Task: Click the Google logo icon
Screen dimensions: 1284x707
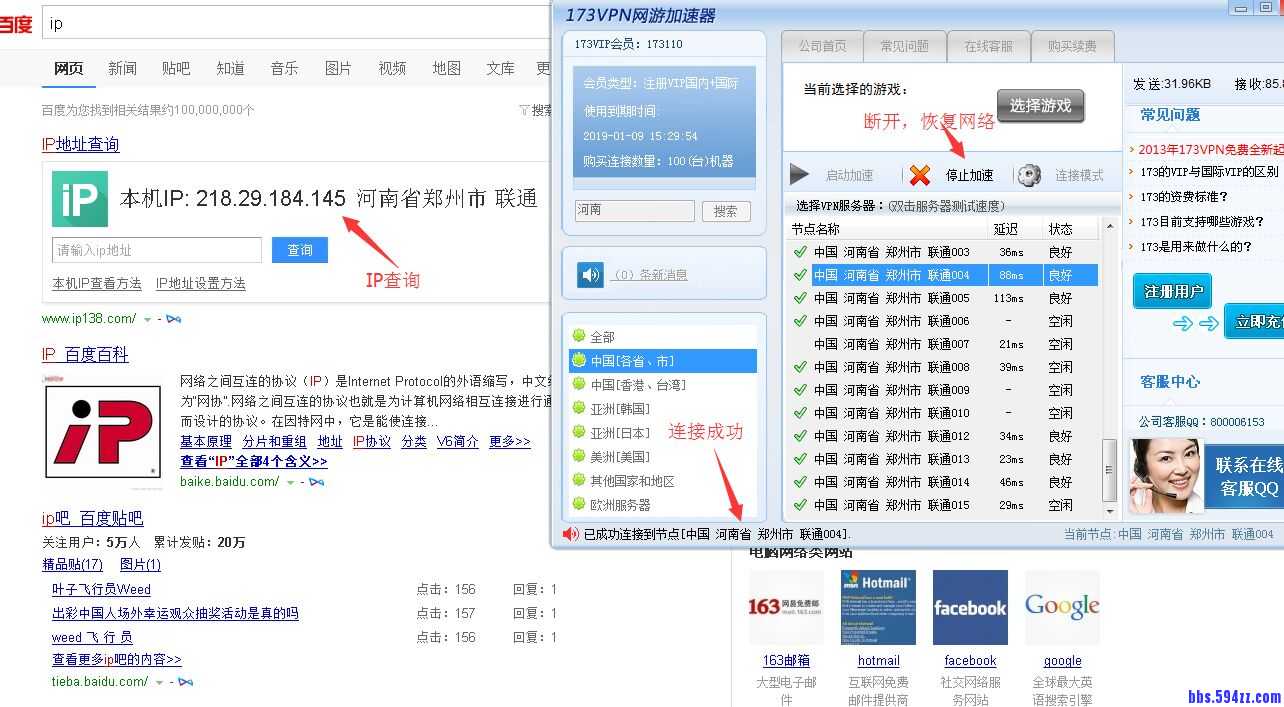Action: coord(1062,607)
